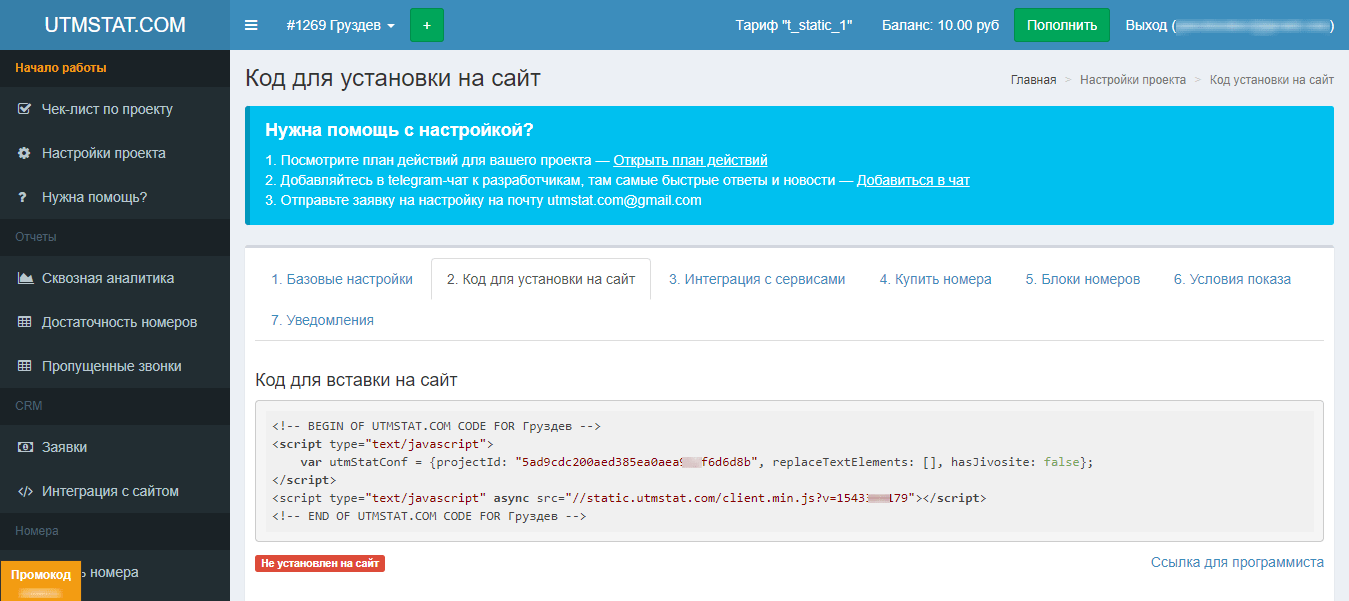Select tab 2. Код для установки на сайт
1349x601 pixels.
coord(541,279)
